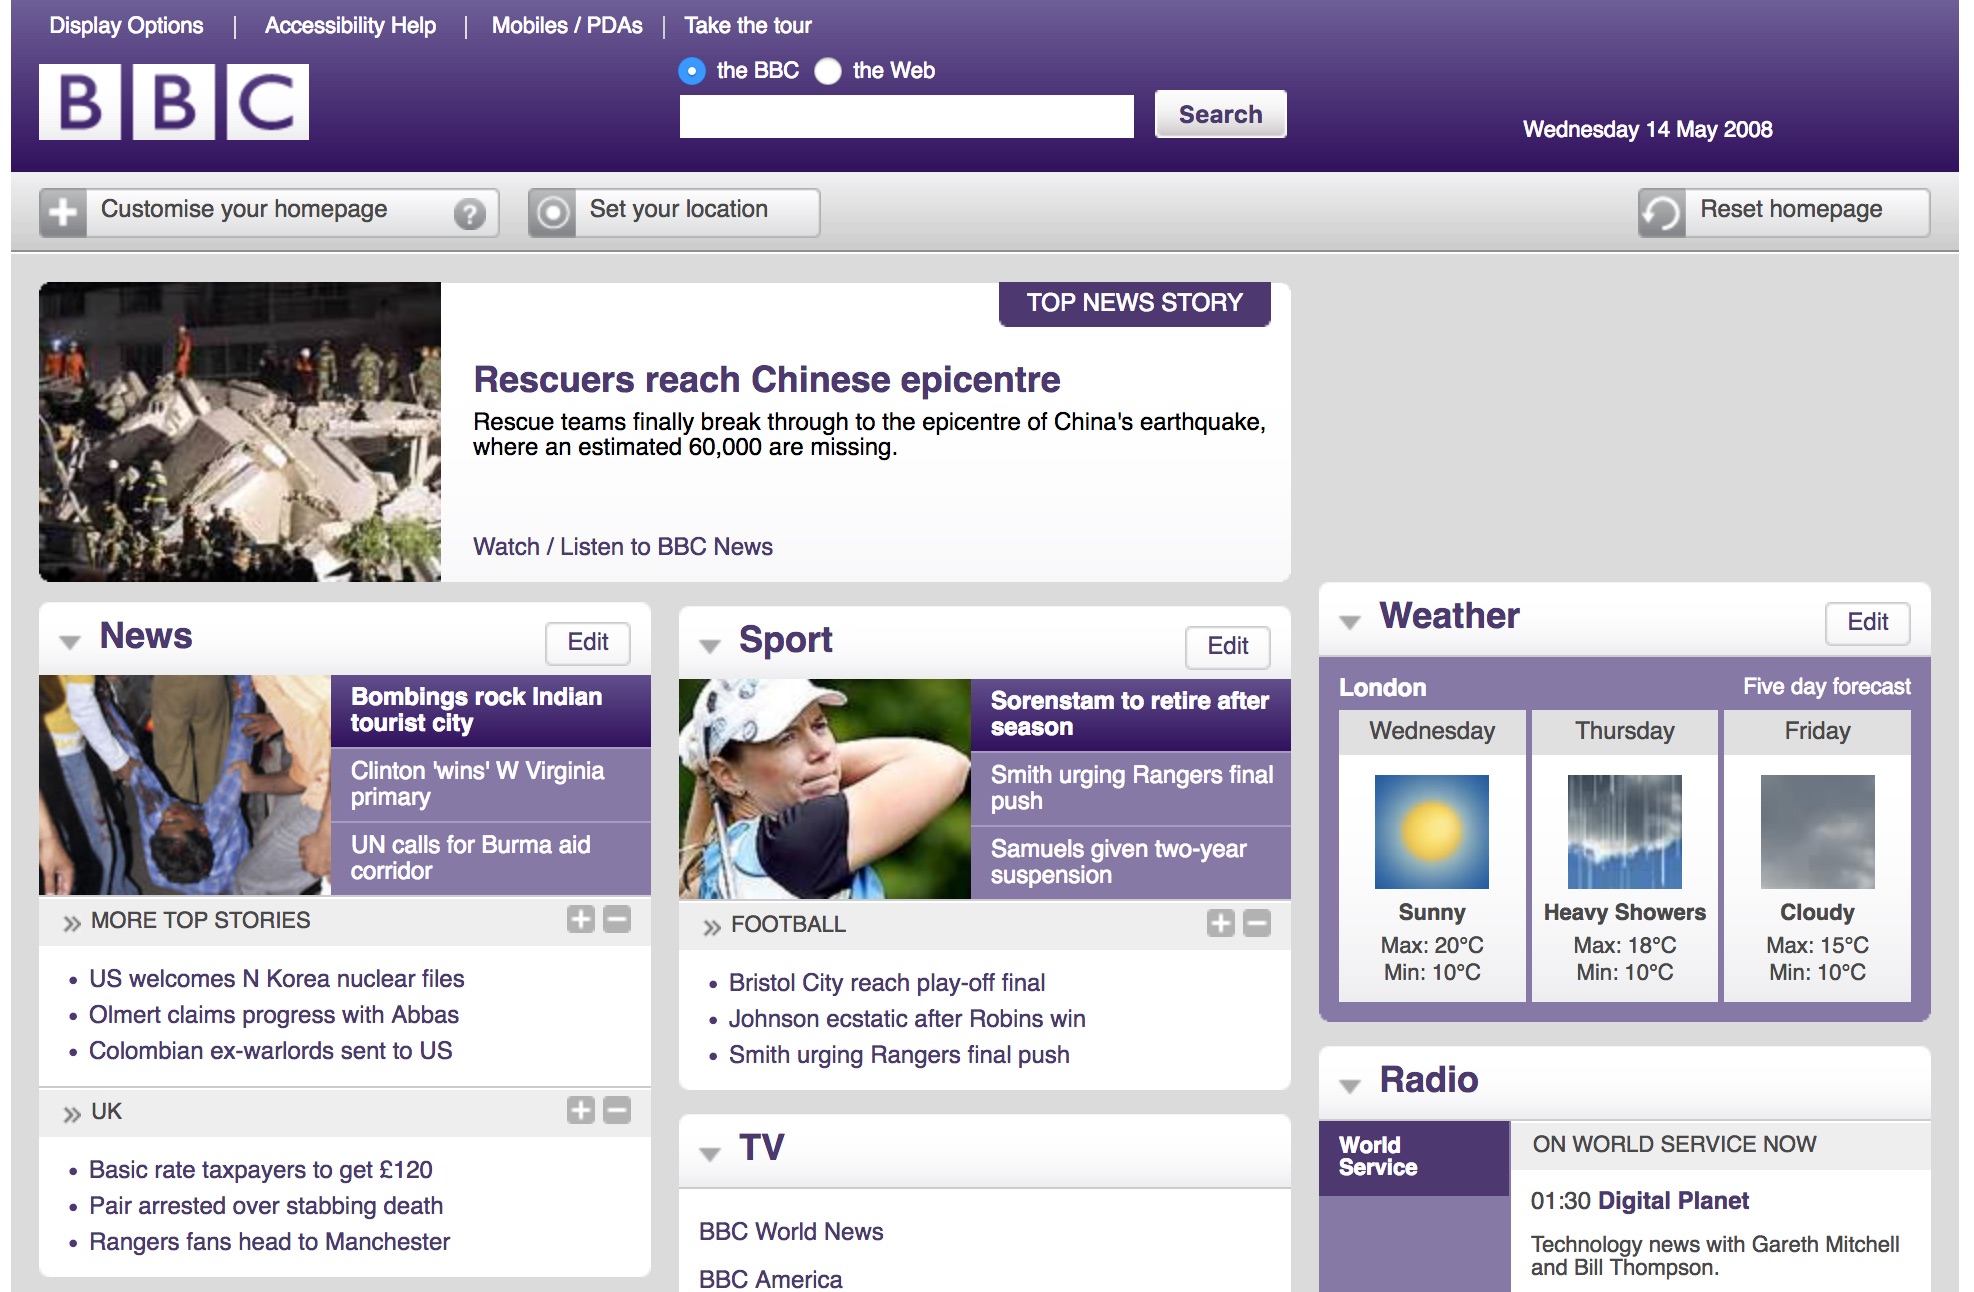Open Display Options in top bar

[126, 25]
